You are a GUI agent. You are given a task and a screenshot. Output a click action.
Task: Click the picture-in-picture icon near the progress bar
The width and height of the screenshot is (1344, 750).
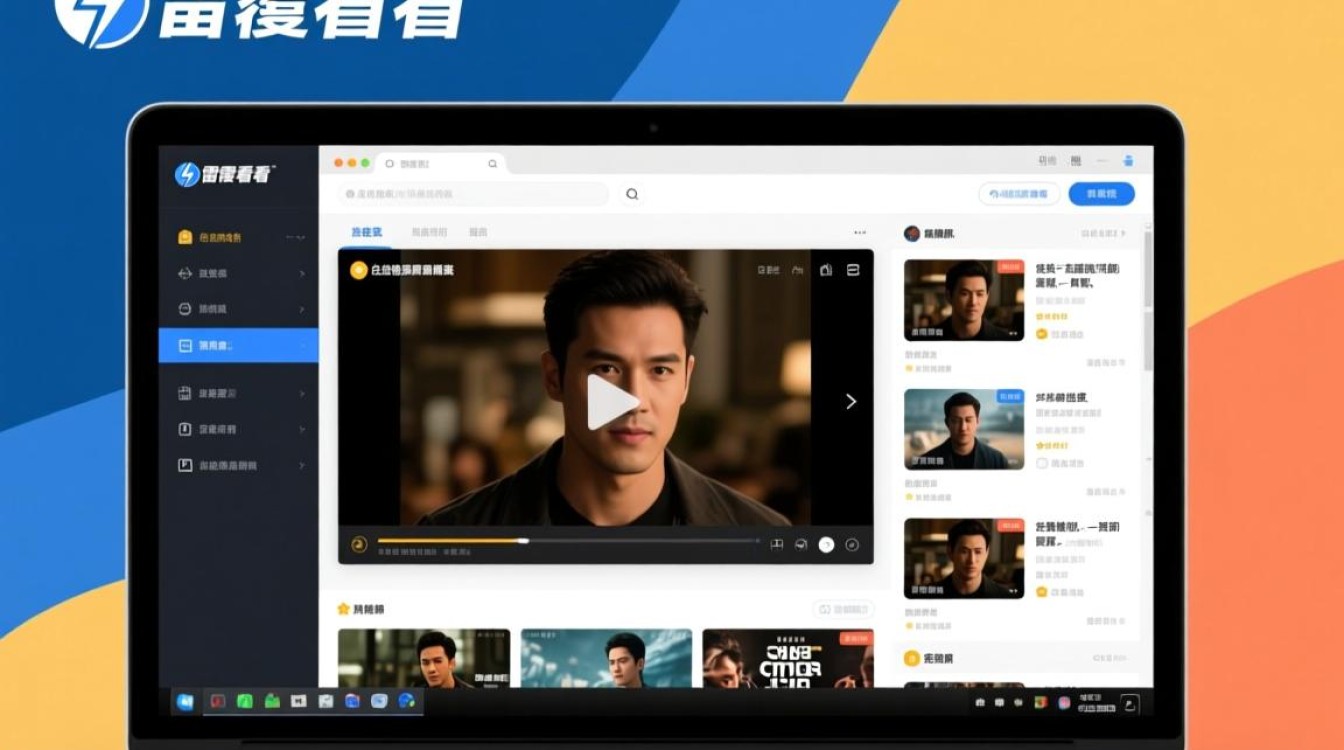778,542
